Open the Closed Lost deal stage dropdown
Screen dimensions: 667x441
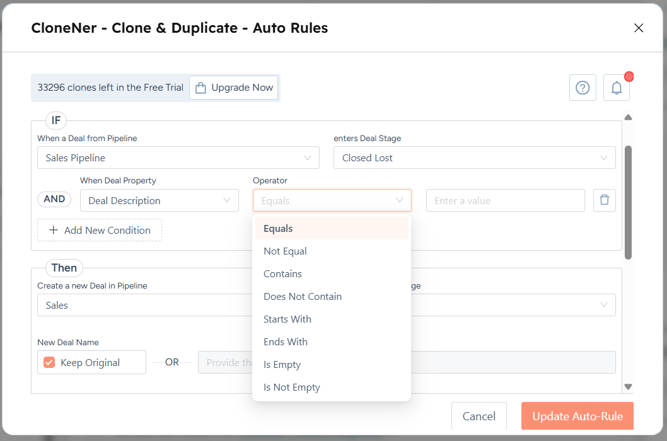click(474, 158)
